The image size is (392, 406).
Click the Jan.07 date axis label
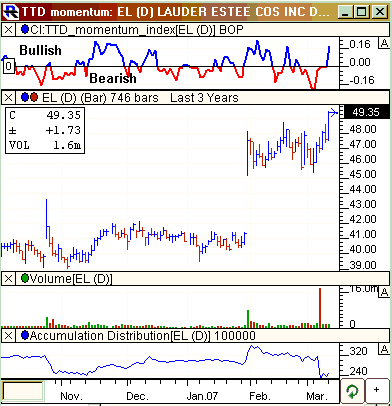202,396
